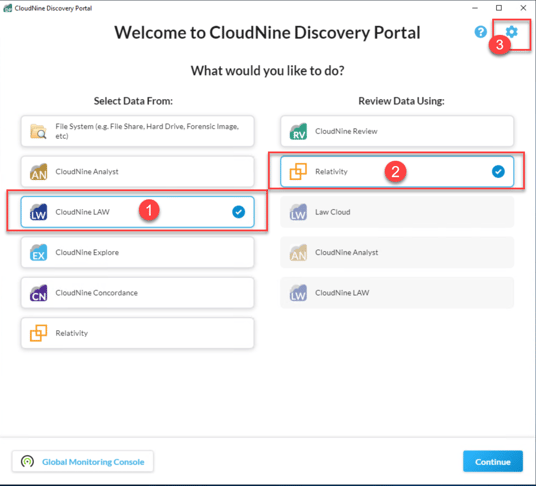Click the CloudNine Explore EX icon
The image size is (536, 486).
(38, 253)
